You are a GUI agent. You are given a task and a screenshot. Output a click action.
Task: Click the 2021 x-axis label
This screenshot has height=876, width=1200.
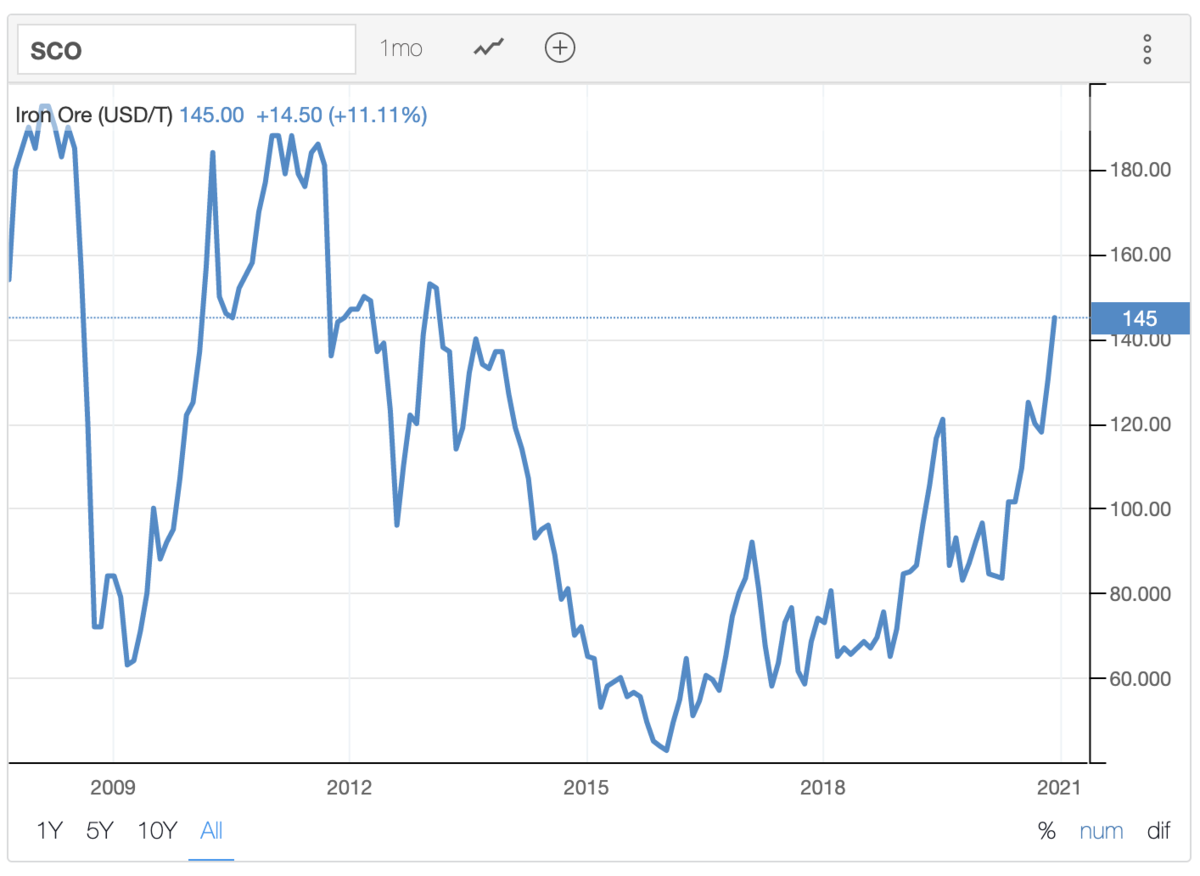pos(1059,787)
